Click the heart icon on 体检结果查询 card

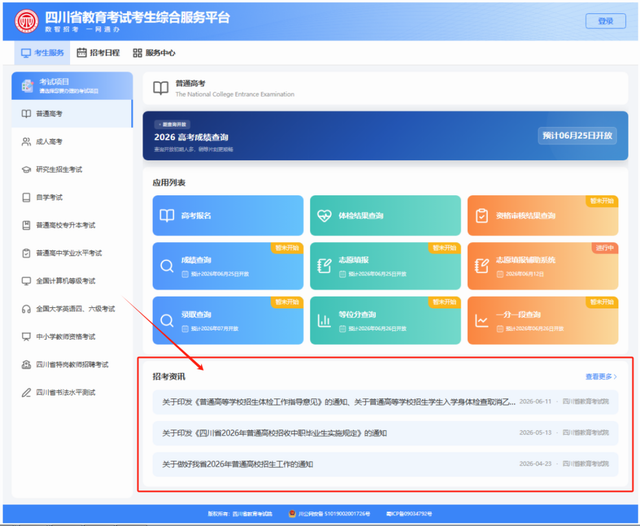[324, 215]
